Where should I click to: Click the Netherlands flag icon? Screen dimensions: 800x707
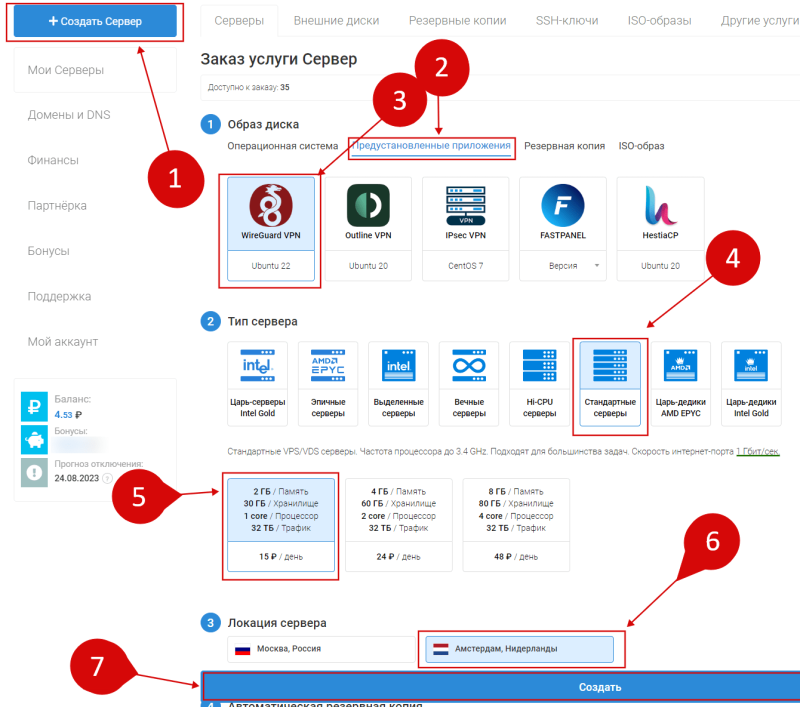click(440, 649)
